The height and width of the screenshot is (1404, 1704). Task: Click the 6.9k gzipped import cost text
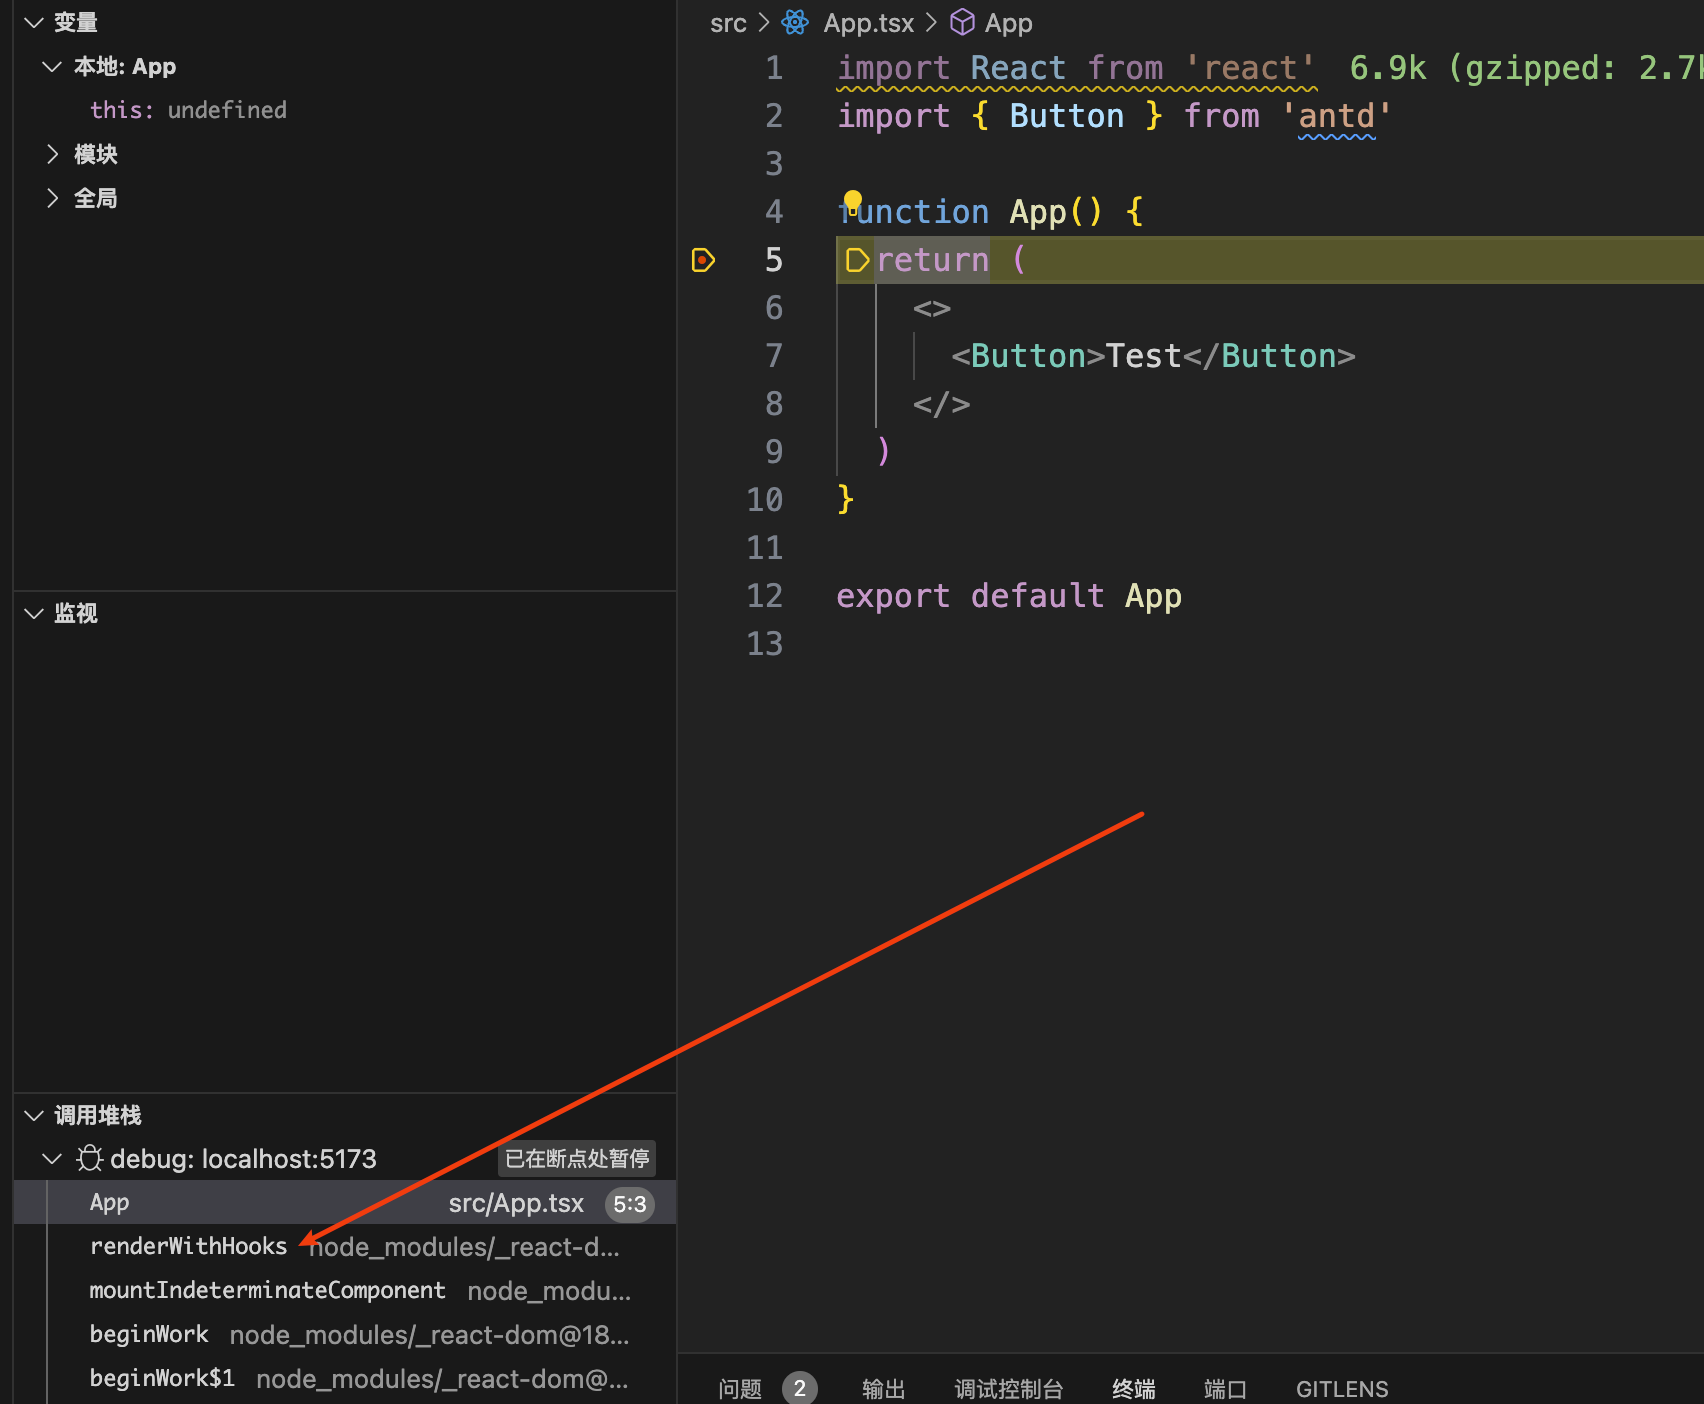point(1525,68)
